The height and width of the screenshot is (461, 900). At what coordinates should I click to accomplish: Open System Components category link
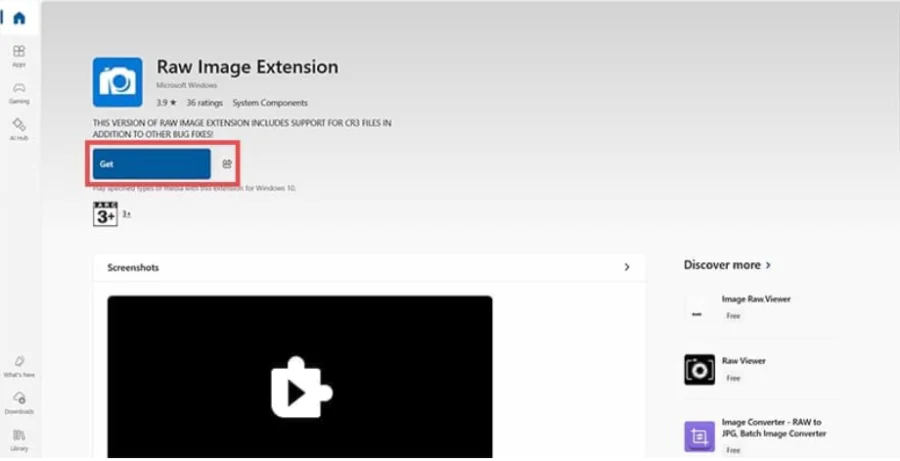point(270,103)
